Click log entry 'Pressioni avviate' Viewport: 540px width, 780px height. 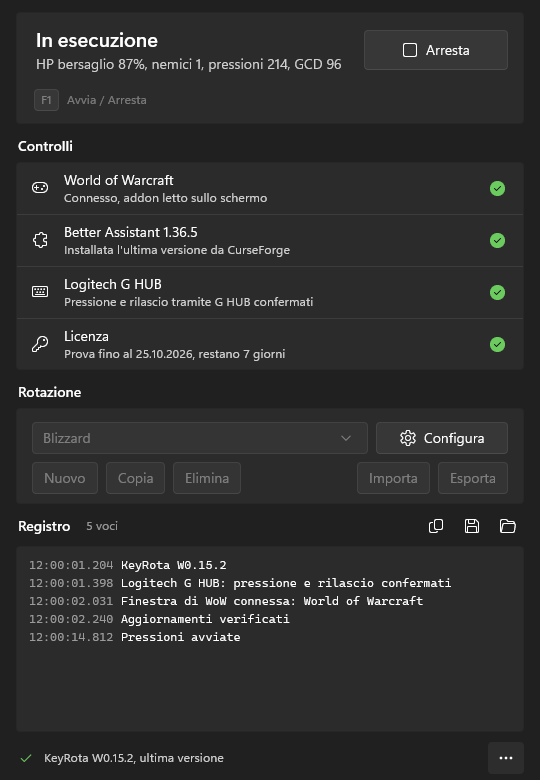(134, 637)
